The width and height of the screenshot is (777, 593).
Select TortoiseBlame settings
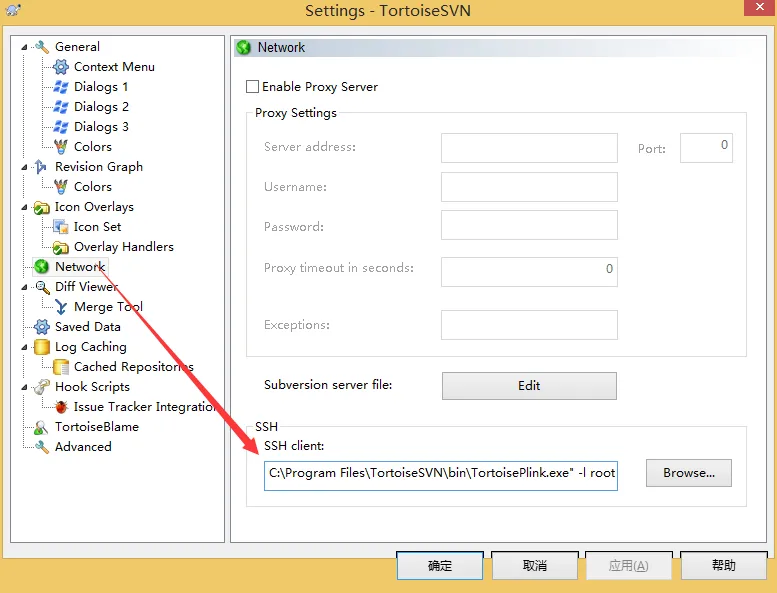coord(97,427)
